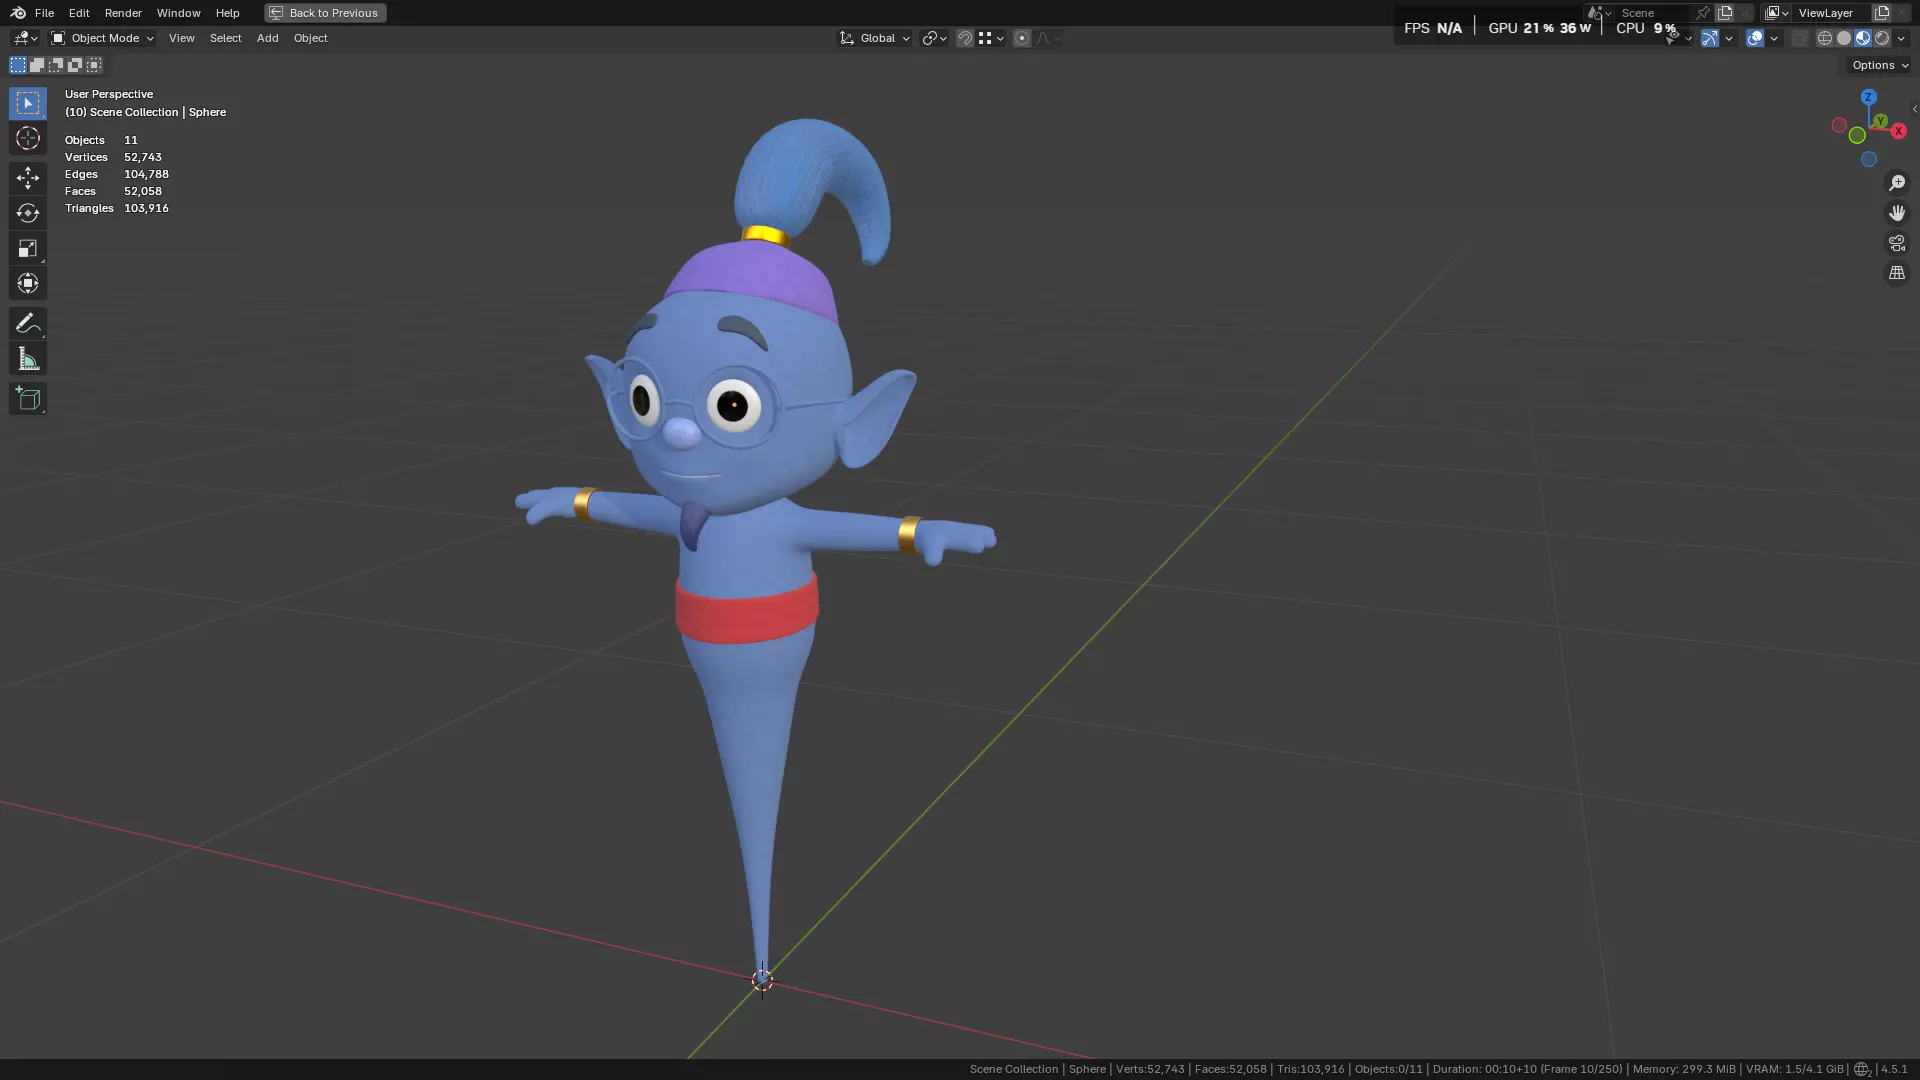Open proportional falloff dropdown
The height and width of the screenshot is (1080, 1920).
(x=1047, y=38)
